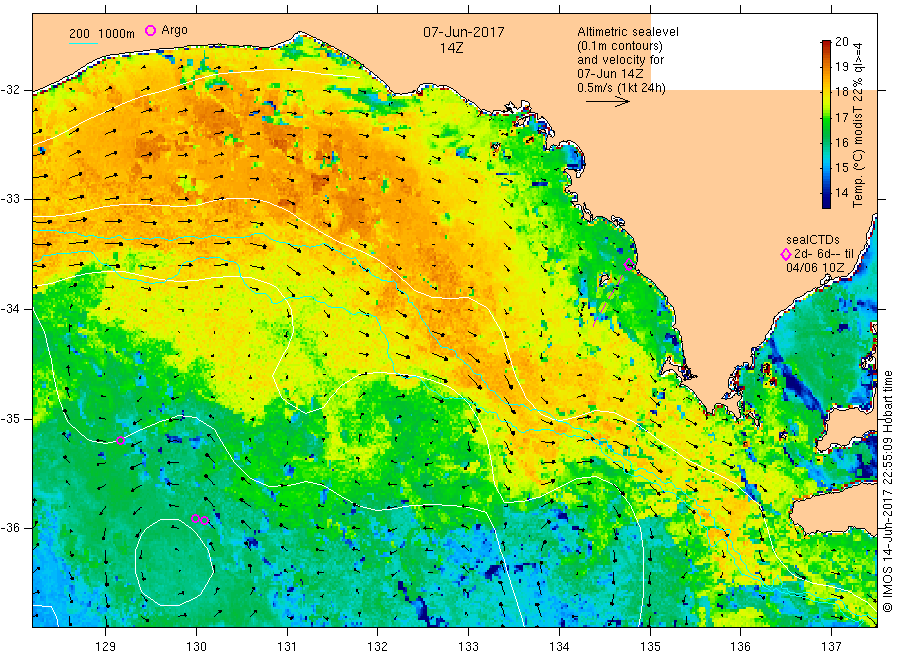Click the longitude label 135
900x660 pixels.
[650, 647]
